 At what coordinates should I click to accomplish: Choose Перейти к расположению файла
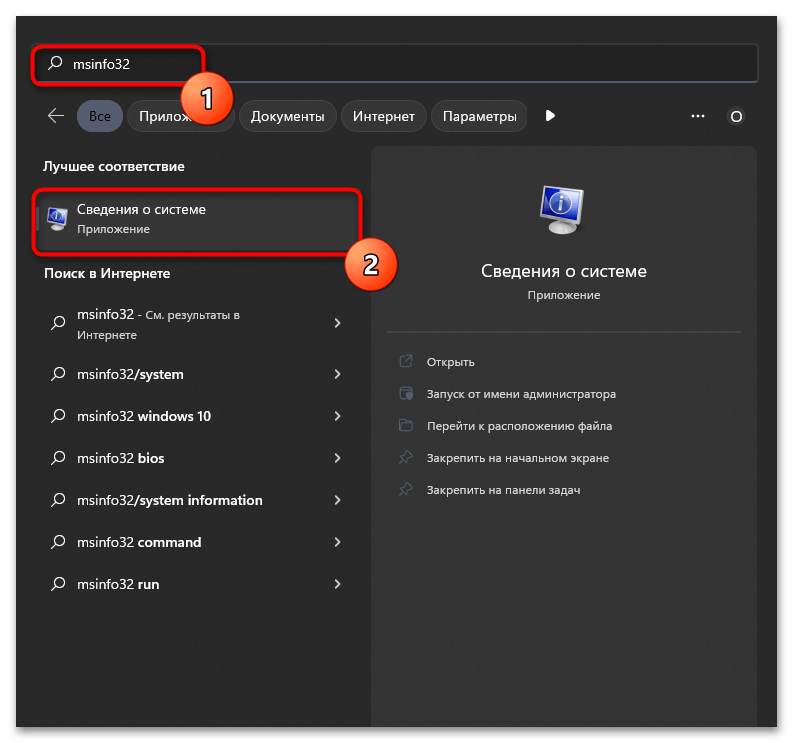pos(519,426)
